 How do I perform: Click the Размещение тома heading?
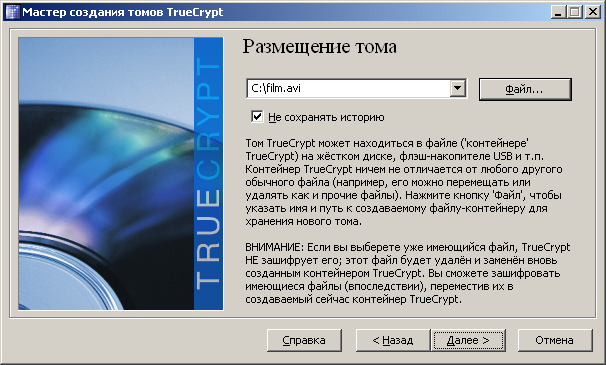[320, 47]
